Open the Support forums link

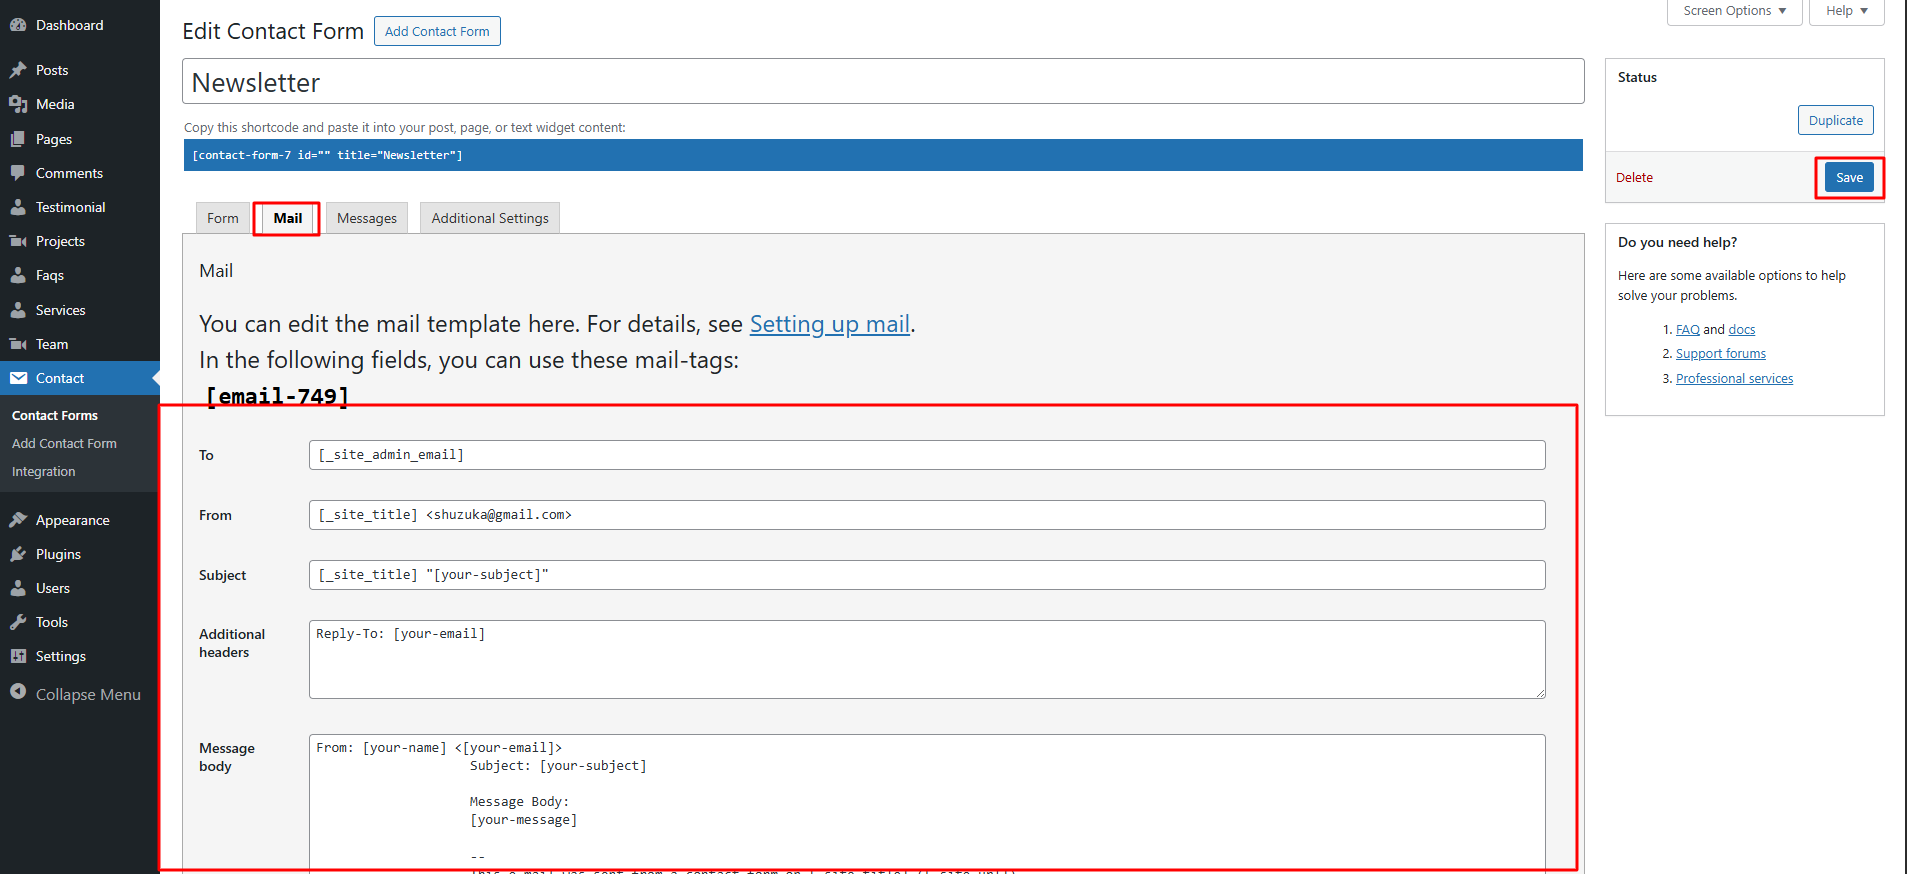coord(1721,353)
